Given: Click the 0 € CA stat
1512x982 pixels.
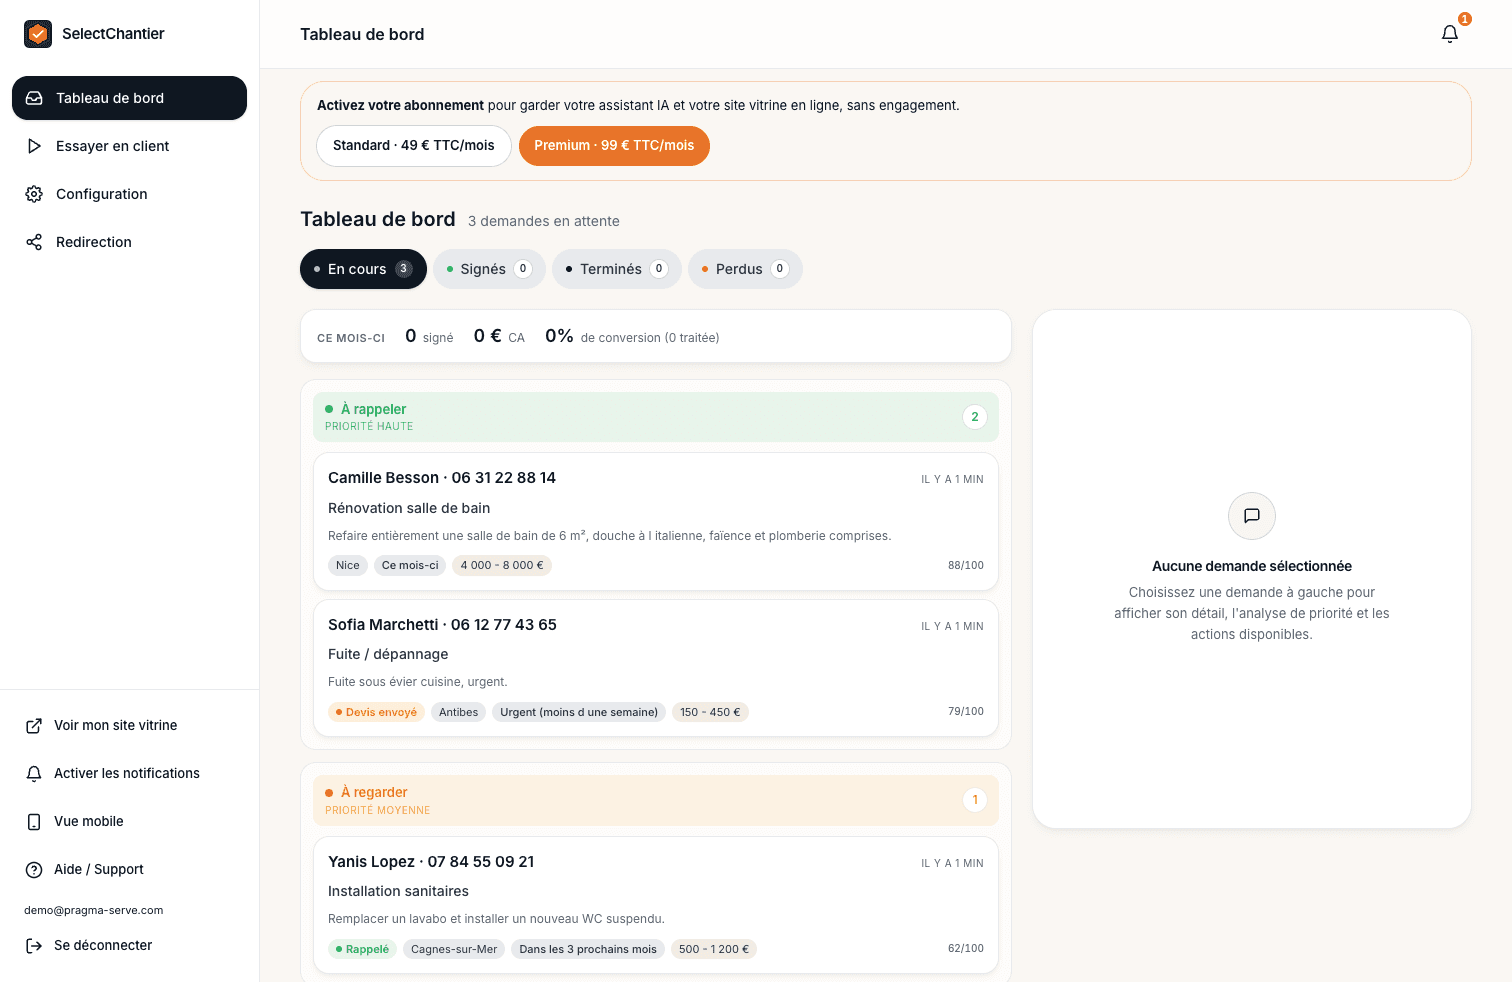Looking at the screenshot, I should click(499, 337).
